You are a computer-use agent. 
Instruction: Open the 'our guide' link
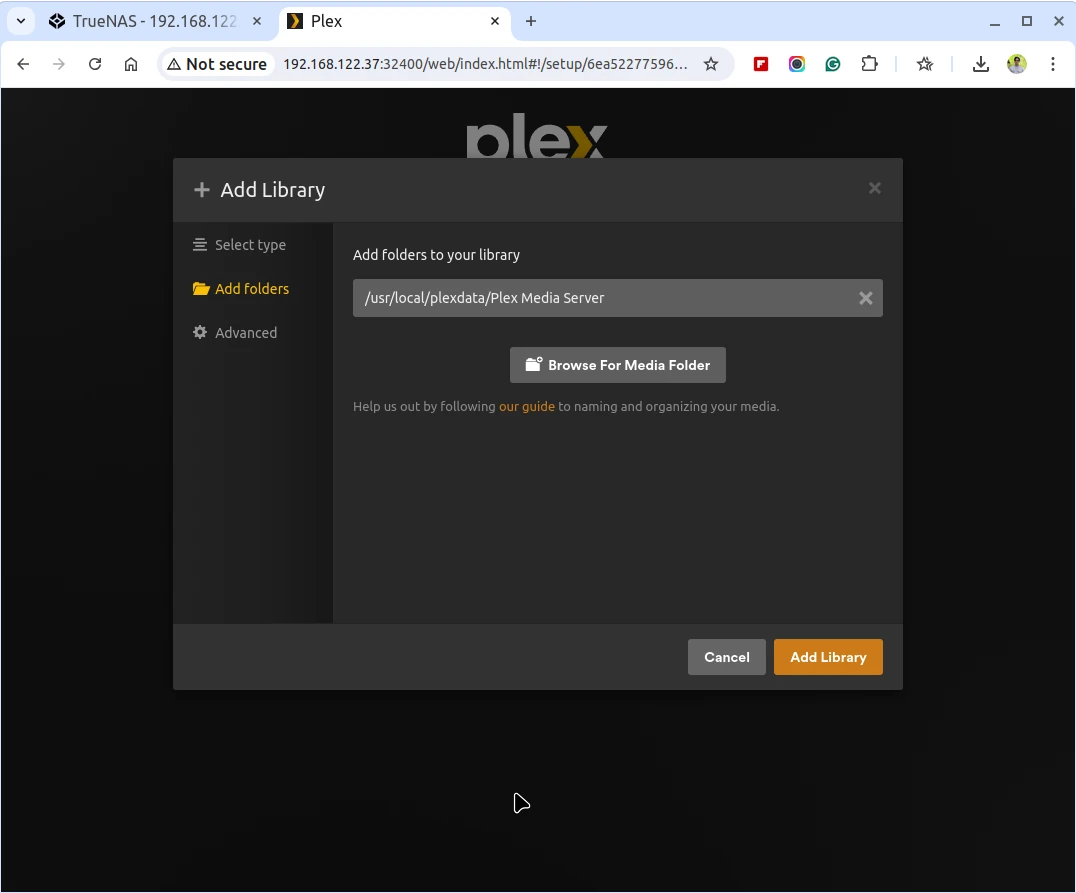[526, 406]
